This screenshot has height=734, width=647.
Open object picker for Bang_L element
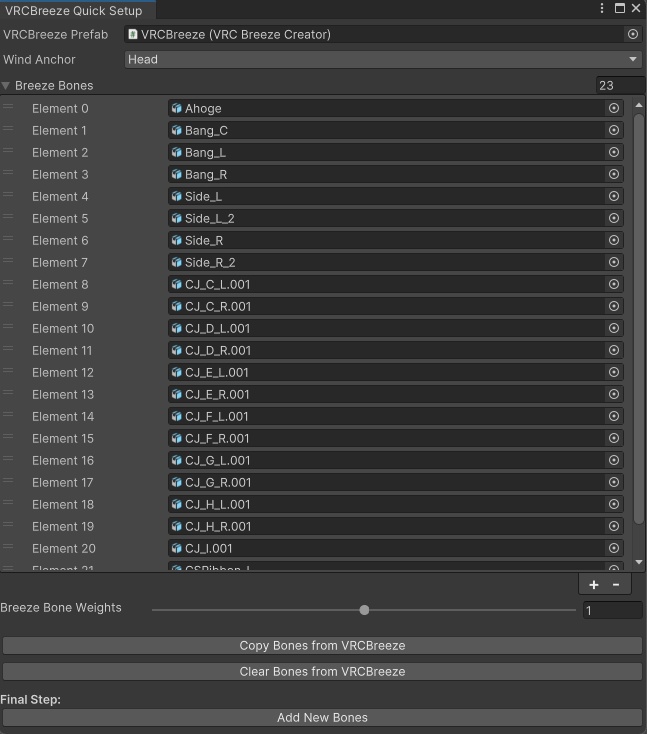(614, 152)
